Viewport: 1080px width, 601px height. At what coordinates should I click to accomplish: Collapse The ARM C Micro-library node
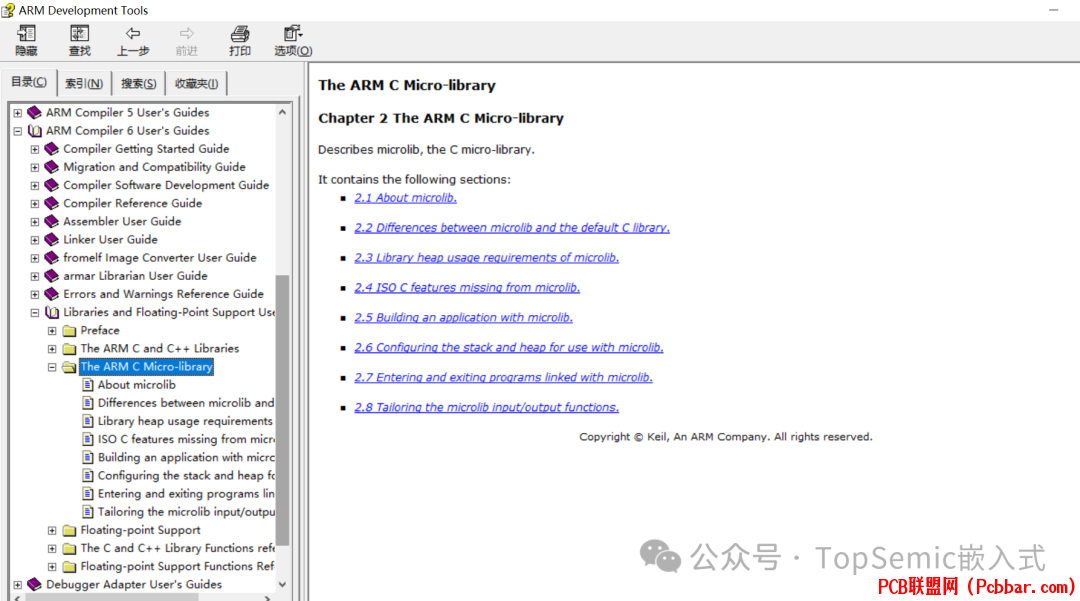pos(52,367)
